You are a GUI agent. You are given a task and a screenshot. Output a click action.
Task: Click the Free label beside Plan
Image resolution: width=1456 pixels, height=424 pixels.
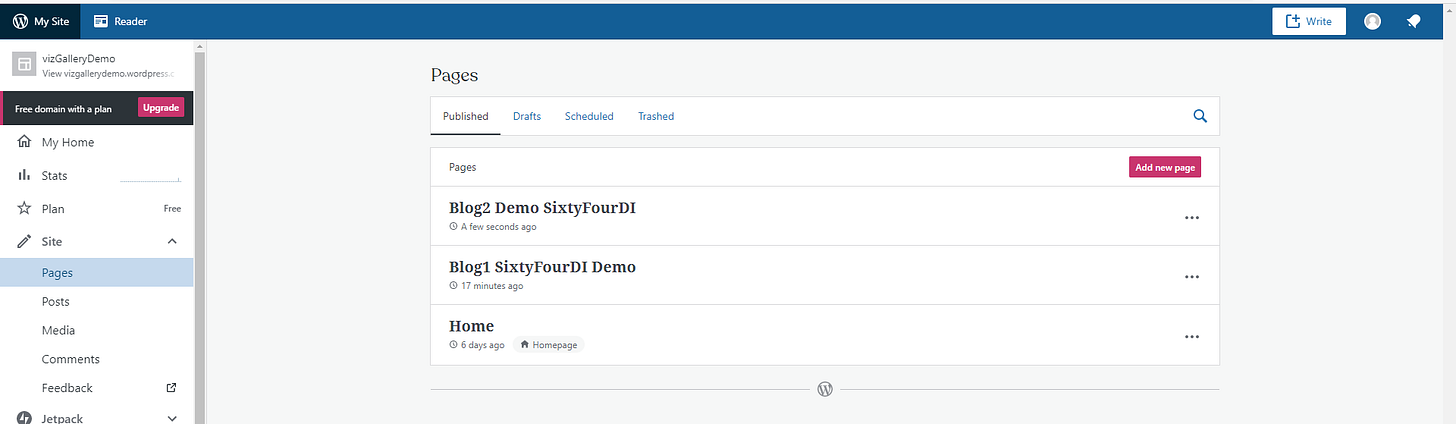tap(172, 209)
